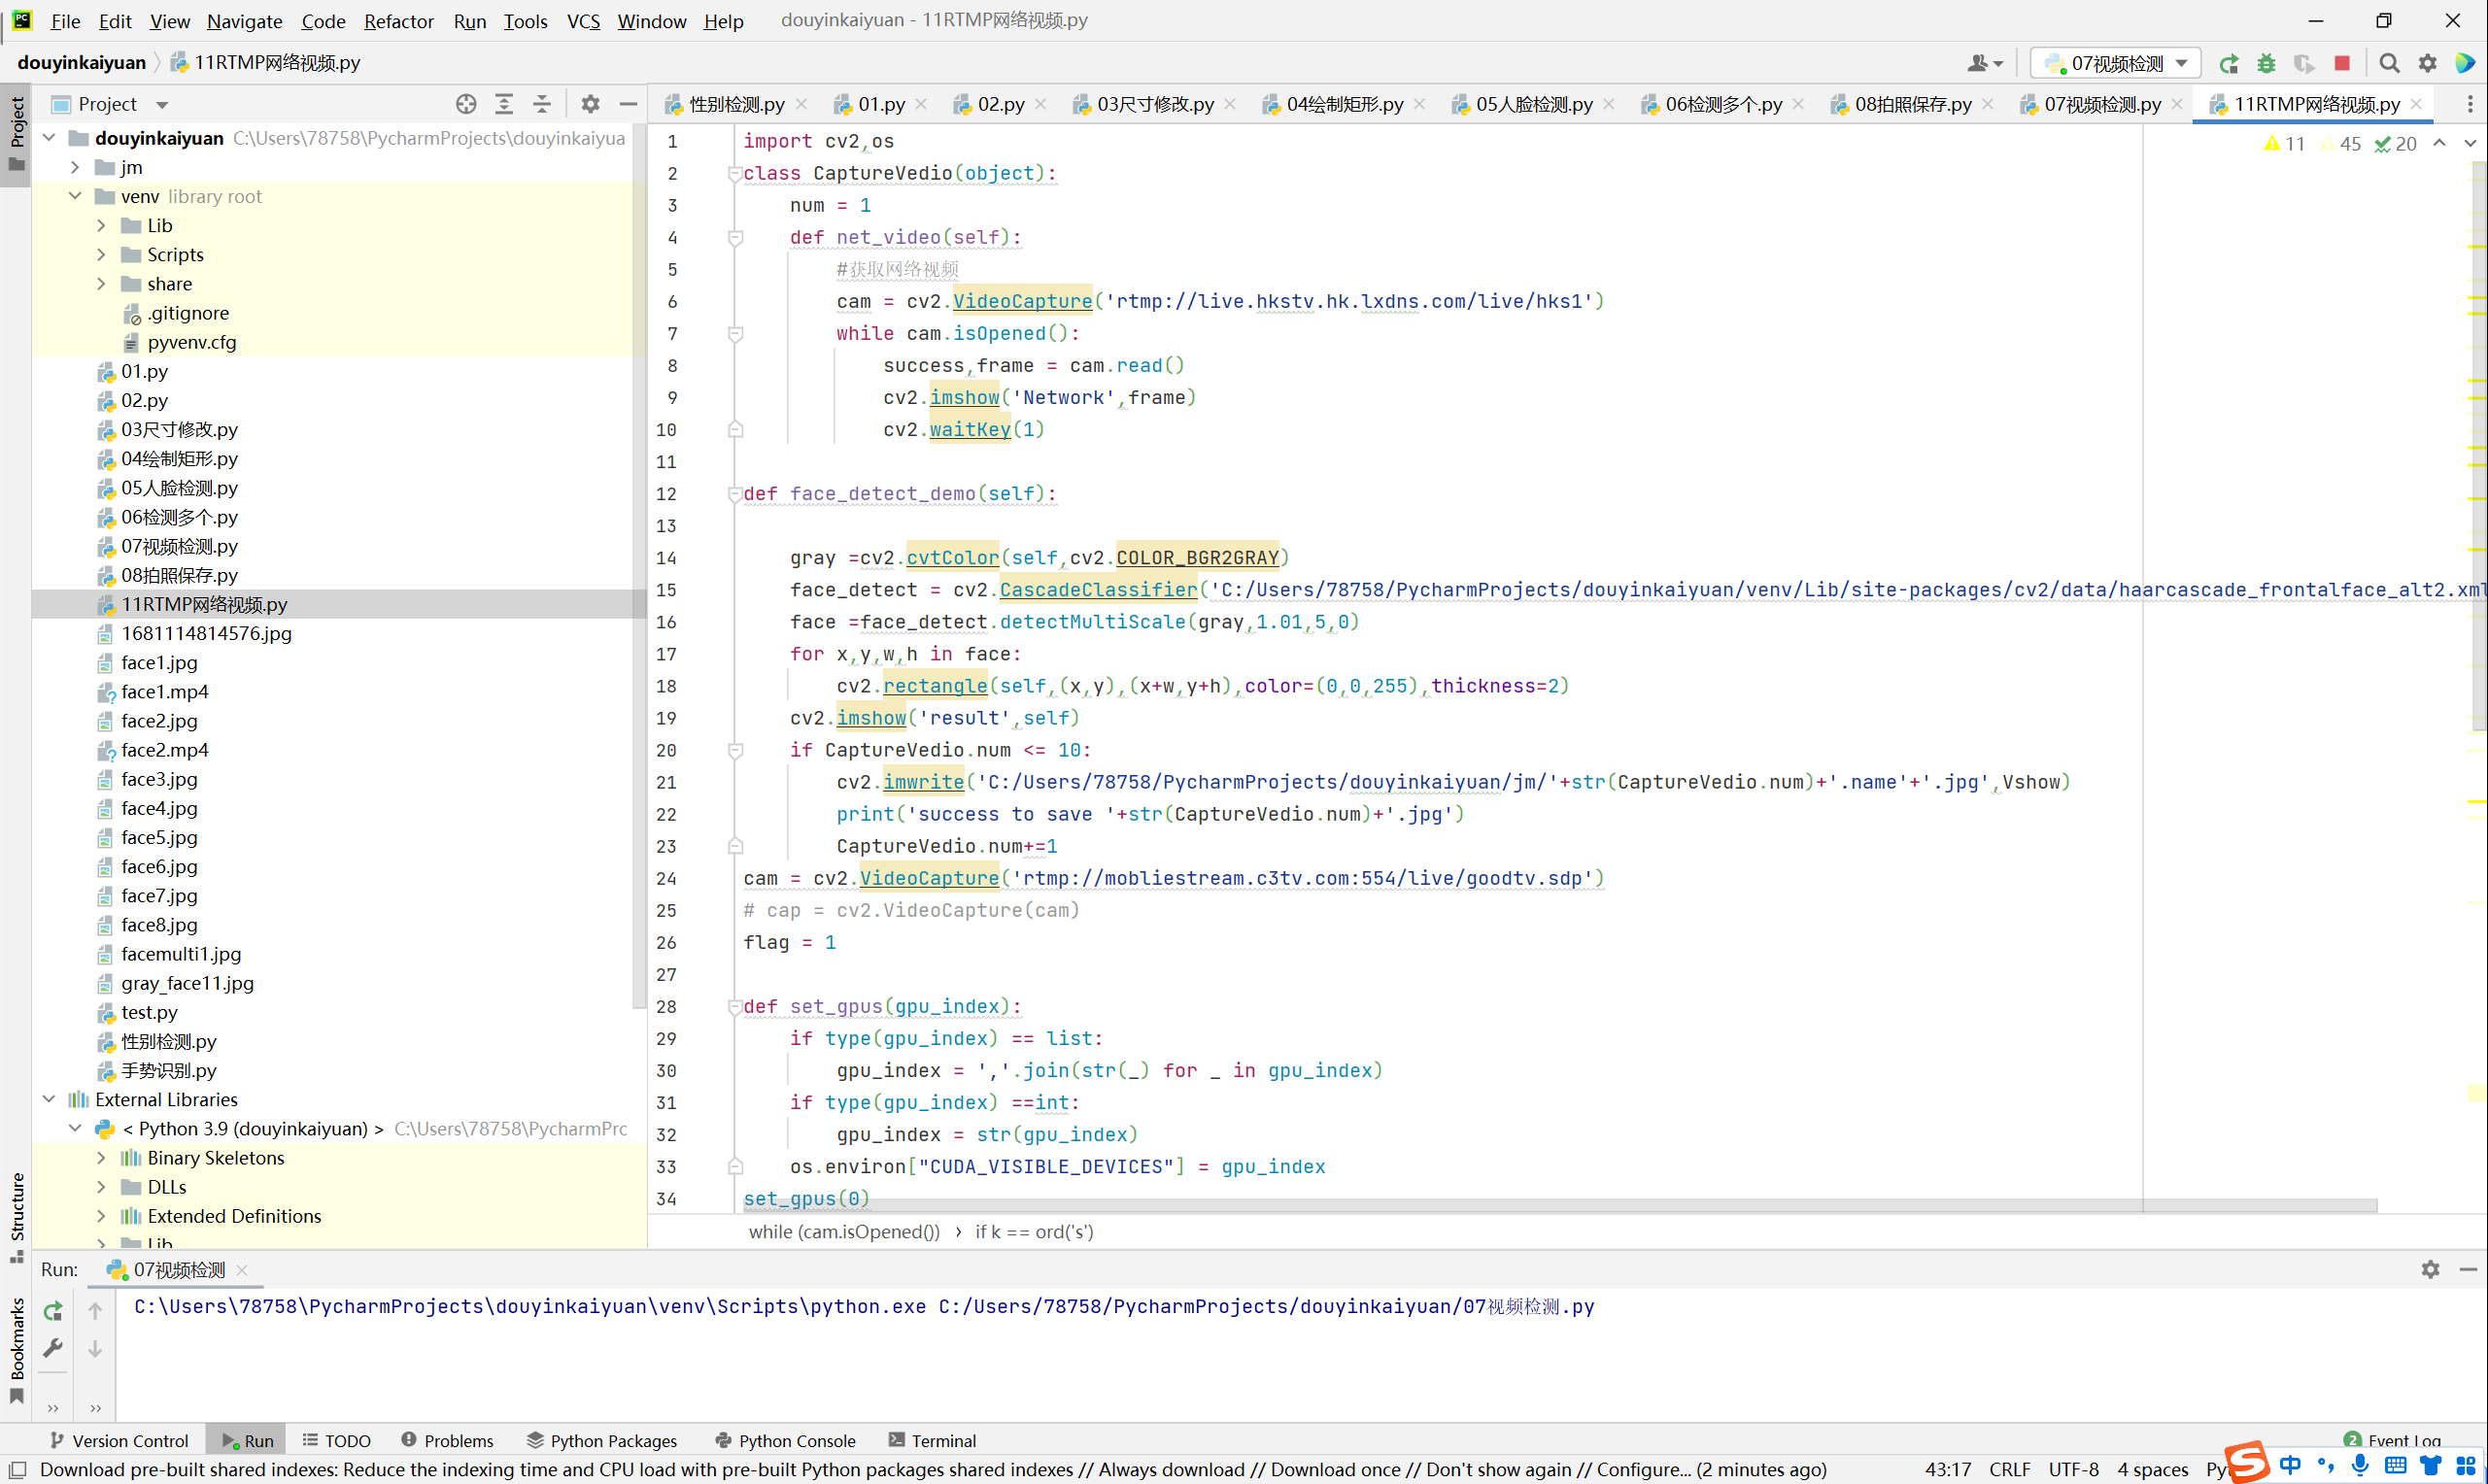The width and height of the screenshot is (2488, 1484).
Task: Open Search Everywhere magnifier icon
Action: point(2389,63)
